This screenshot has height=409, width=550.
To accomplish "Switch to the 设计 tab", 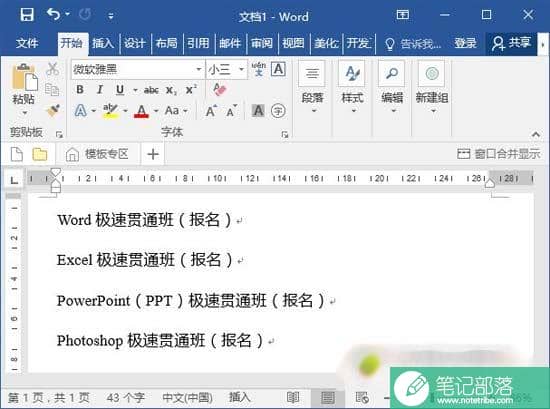I will pos(135,43).
